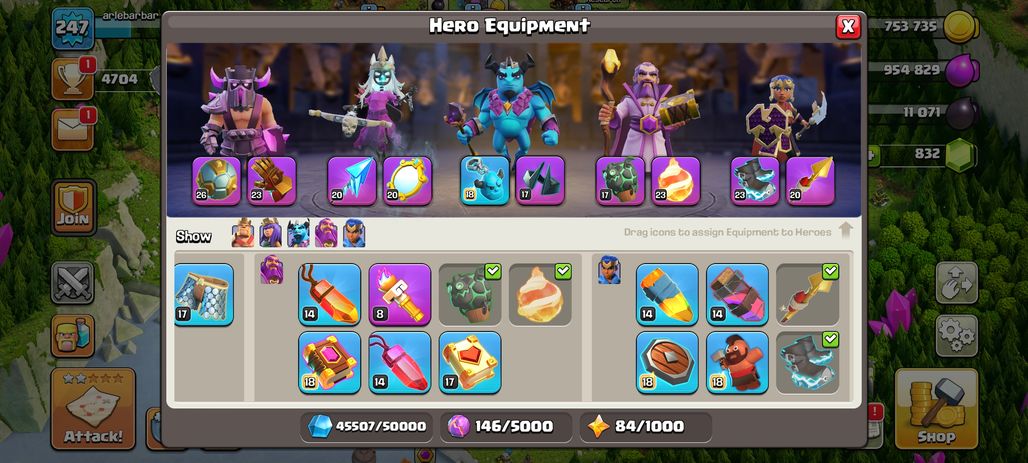Toggle the equipped electro boots item
This screenshot has height=463, width=1028.
pyautogui.click(x=807, y=362)
